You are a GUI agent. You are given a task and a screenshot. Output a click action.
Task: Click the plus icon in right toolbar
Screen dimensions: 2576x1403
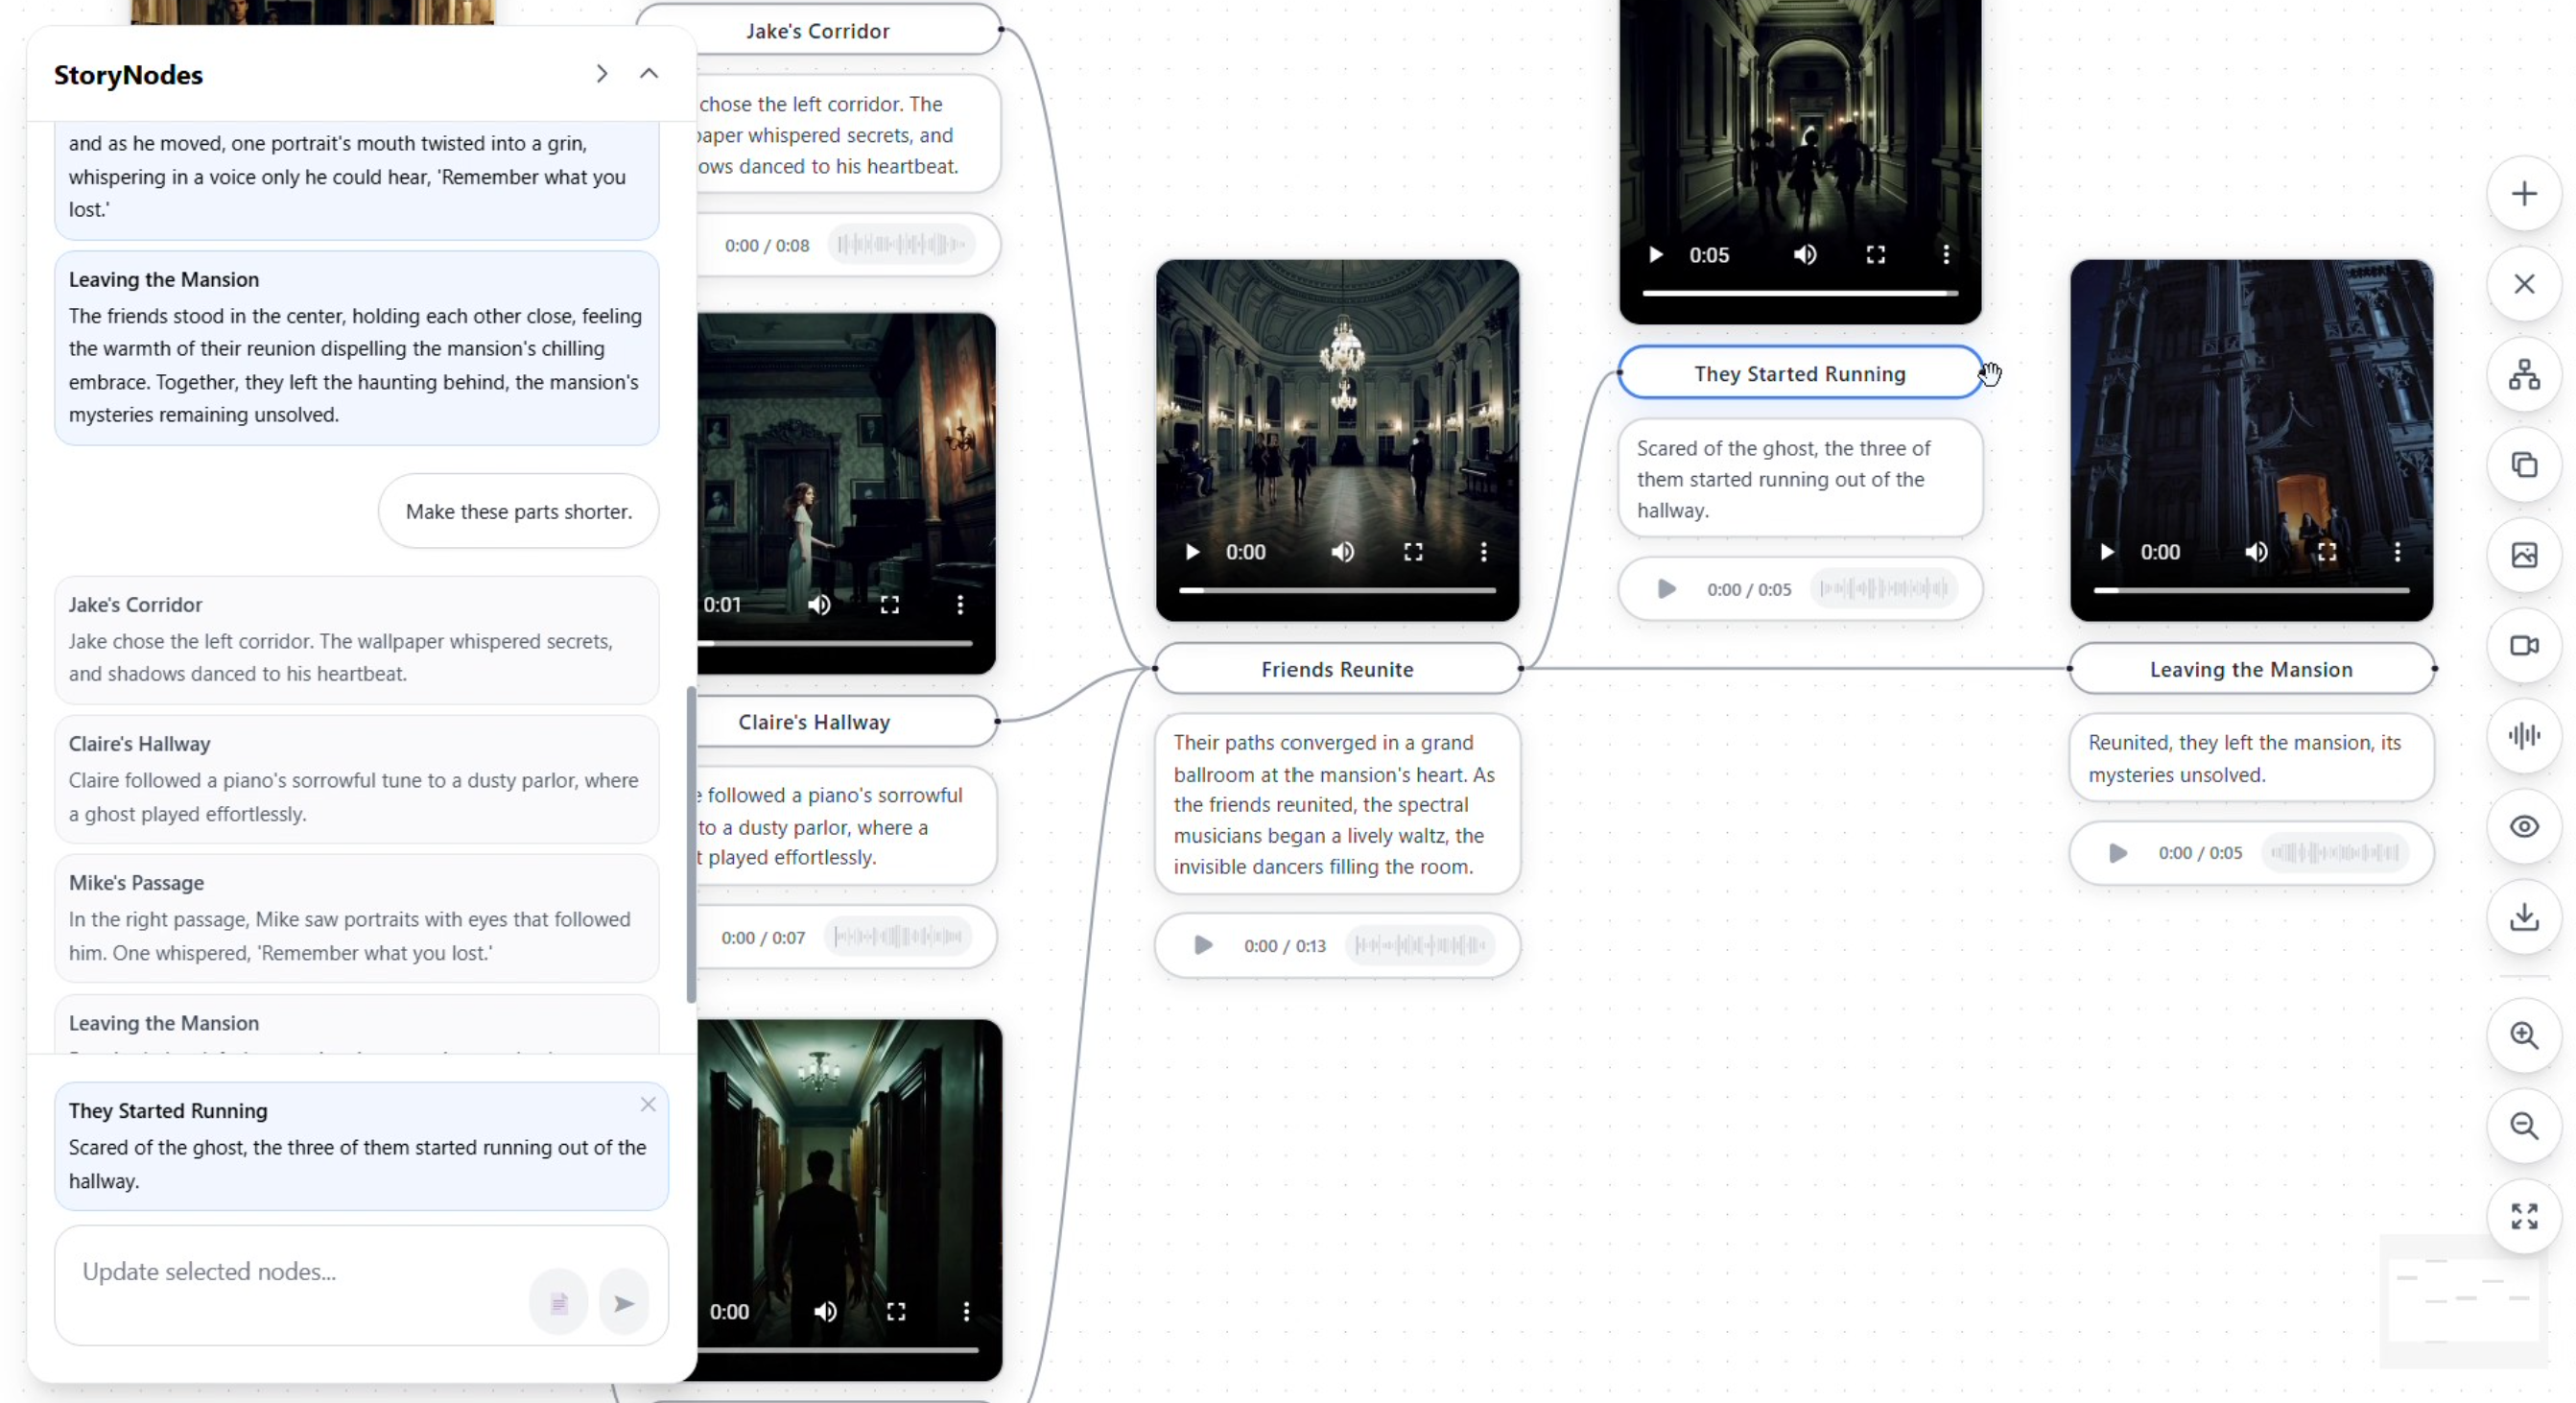point(2523,194)
